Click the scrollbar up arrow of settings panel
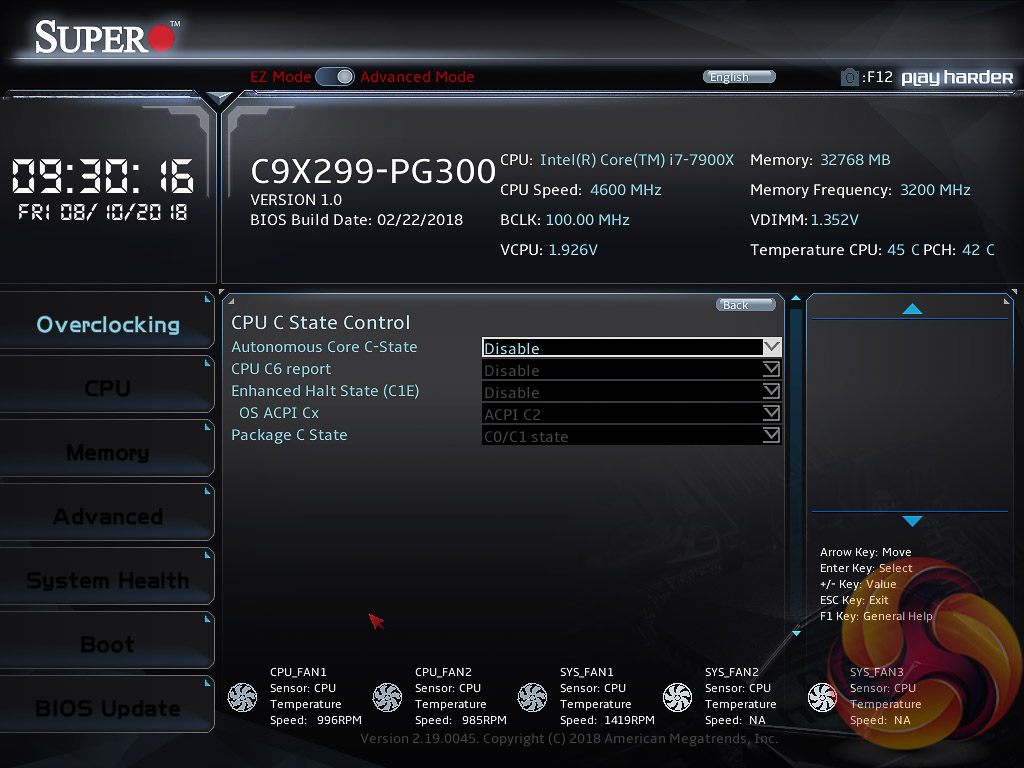Viewport: 1024px width, 768px height. 795,298
